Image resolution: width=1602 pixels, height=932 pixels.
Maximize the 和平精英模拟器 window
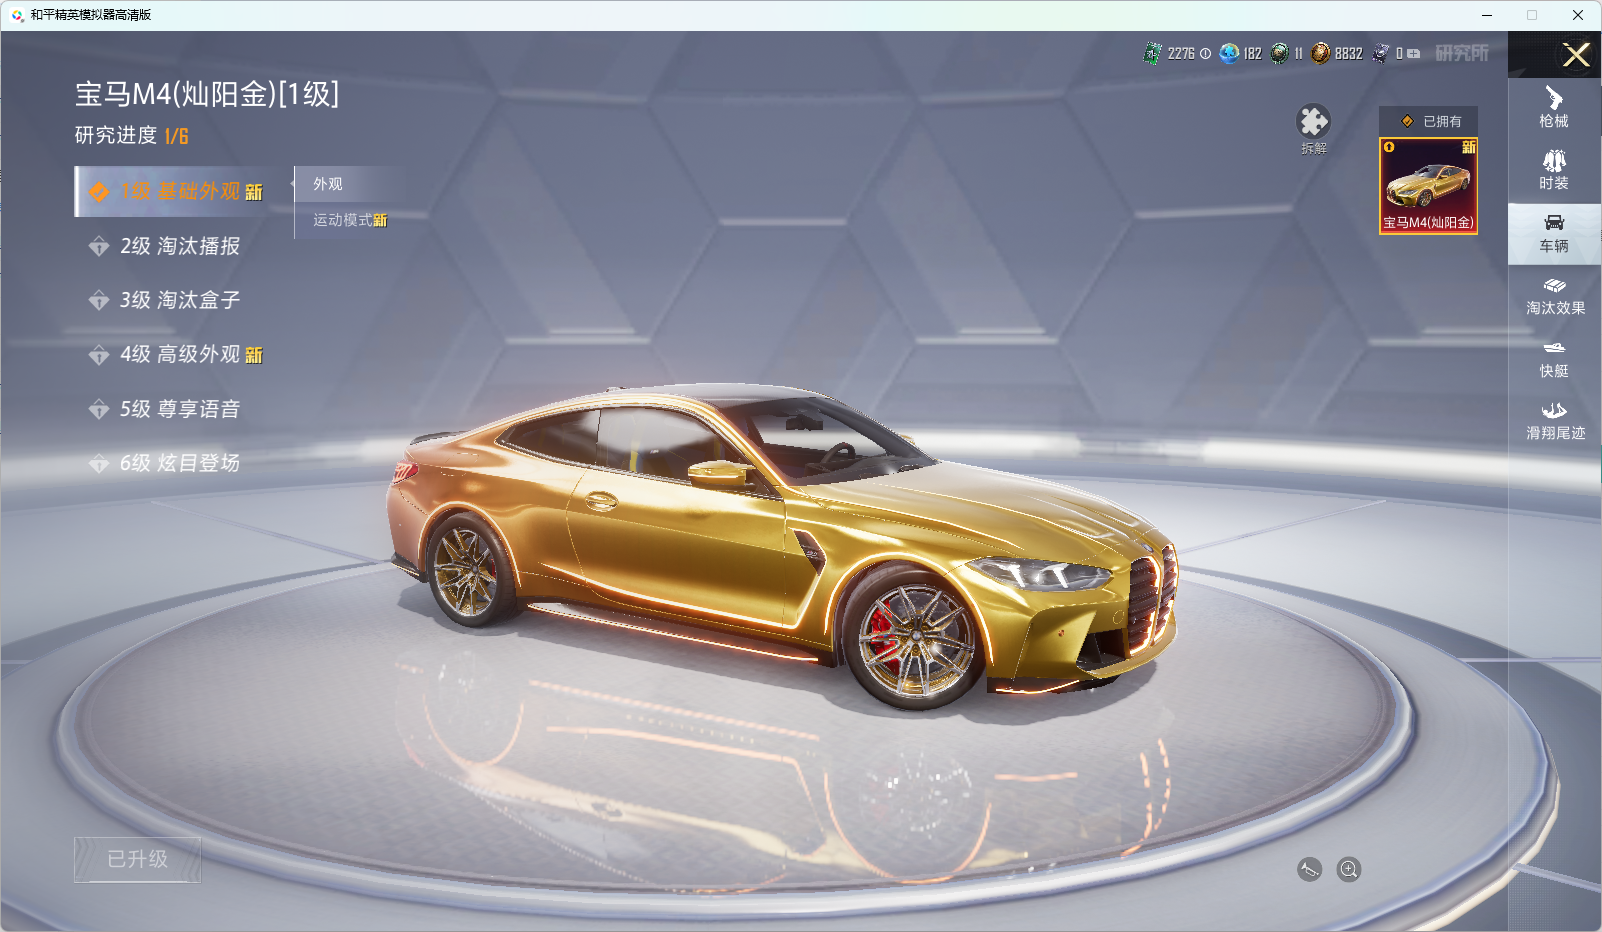pyautogui.click(x=1532, y=15)
